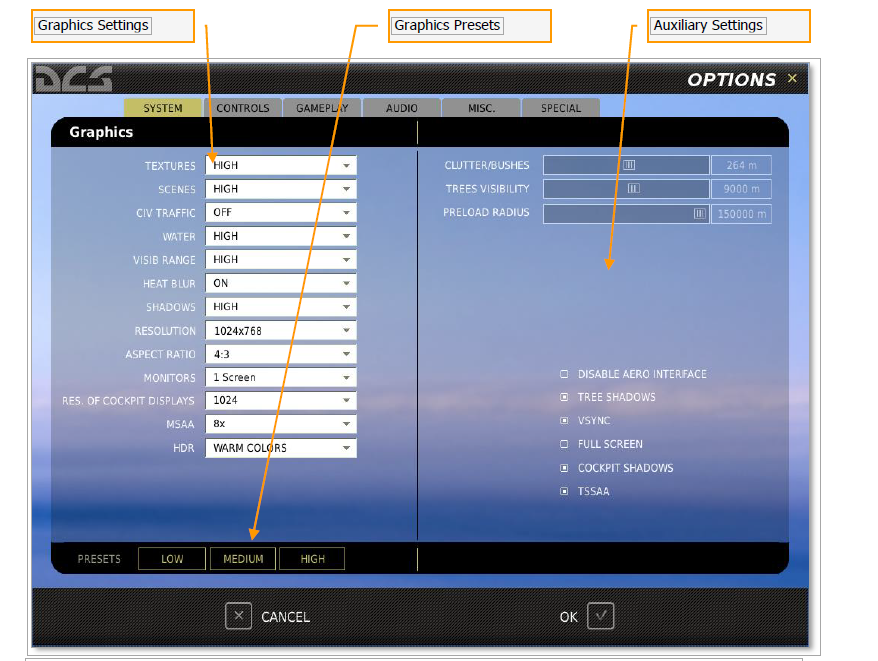
Task: Apply the MEDIUM graphics preset
Action: pyautogui.click(x=243, y=558)
